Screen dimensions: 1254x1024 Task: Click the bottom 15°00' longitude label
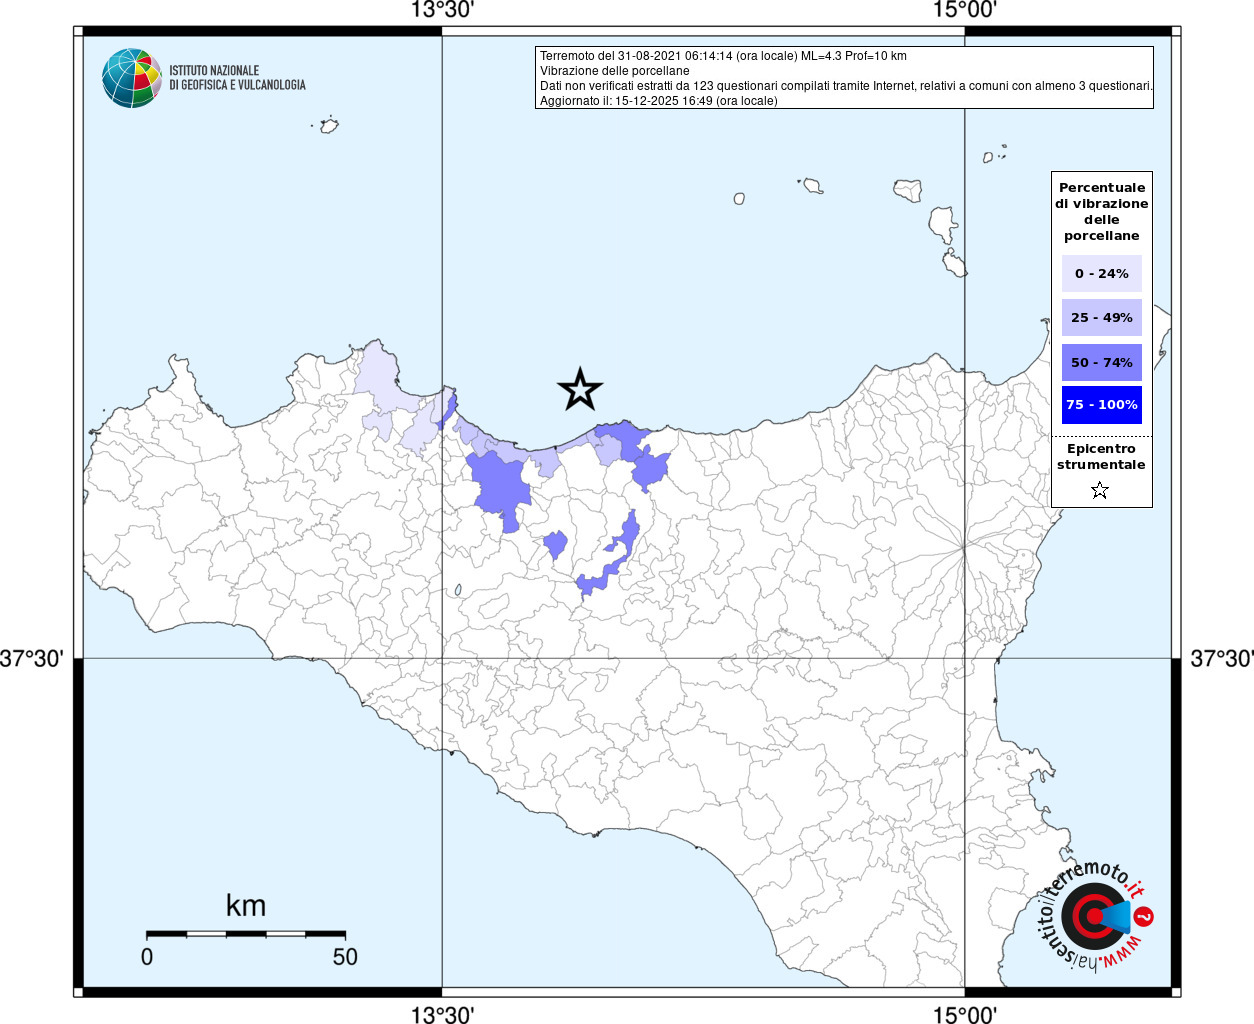point(965,1014)
